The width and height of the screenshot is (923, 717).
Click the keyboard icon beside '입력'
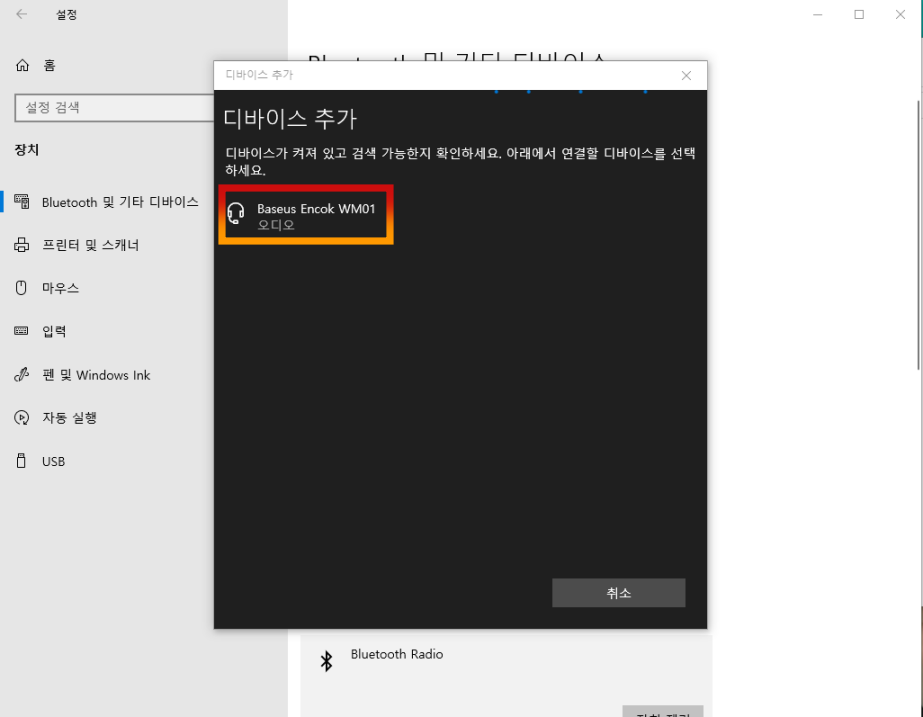coord(22,331)
